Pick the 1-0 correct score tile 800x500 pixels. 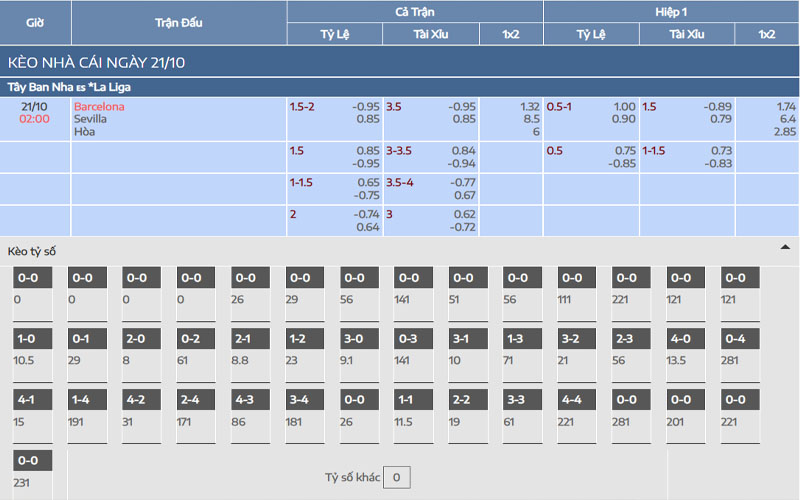point(29,339)
